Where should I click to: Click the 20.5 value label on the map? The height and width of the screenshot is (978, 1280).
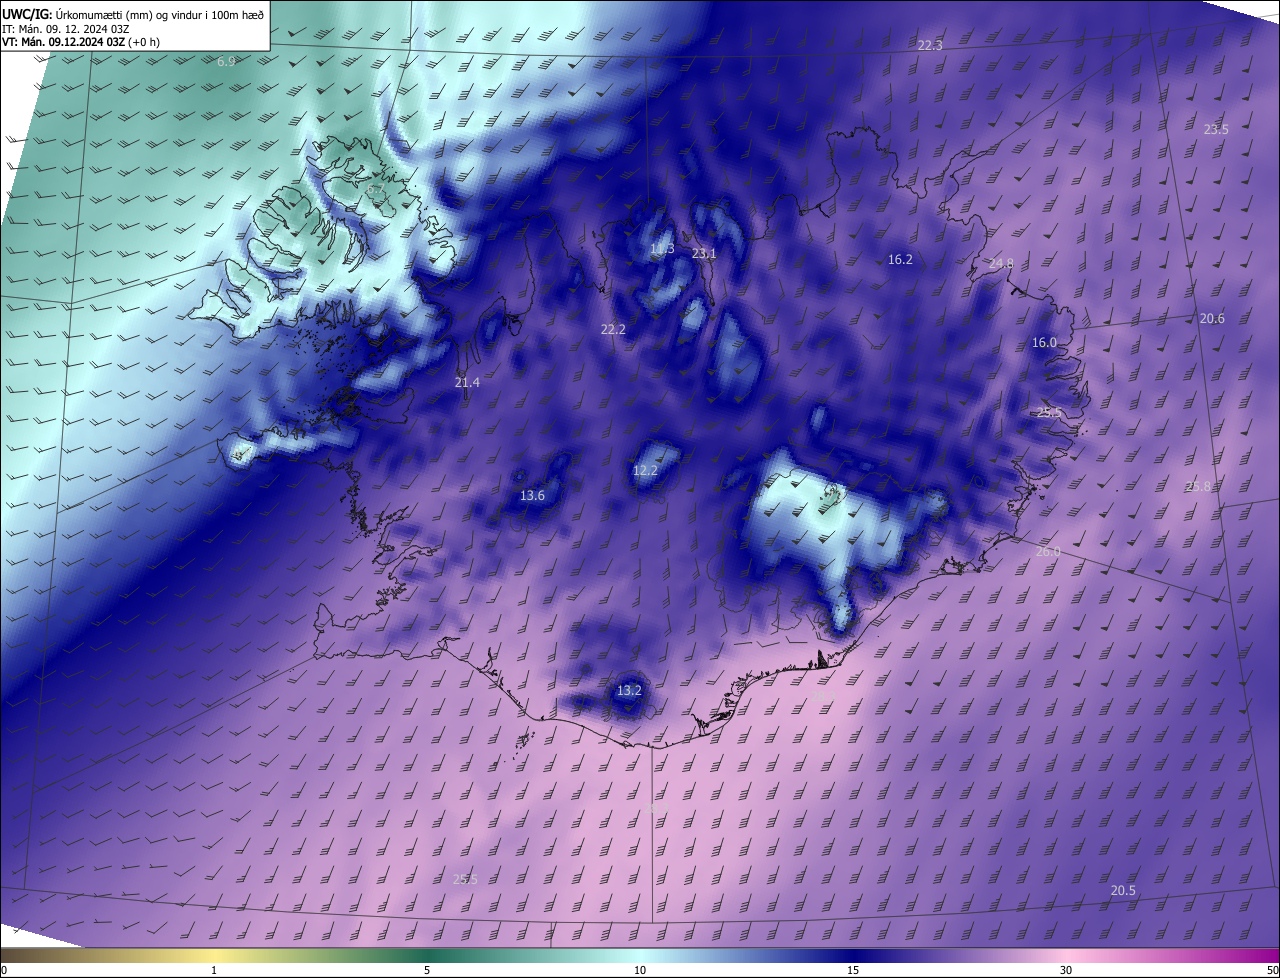pos(1123,890)
